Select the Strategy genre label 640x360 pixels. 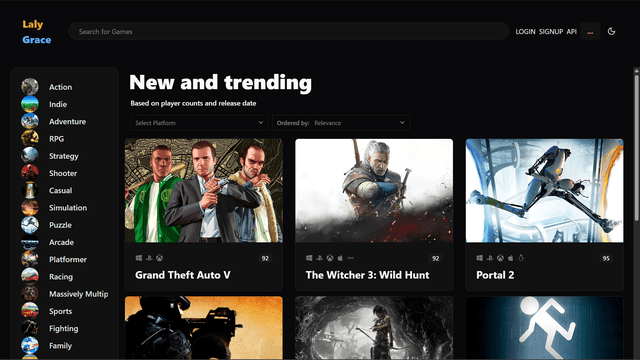(x=64, y=156)
